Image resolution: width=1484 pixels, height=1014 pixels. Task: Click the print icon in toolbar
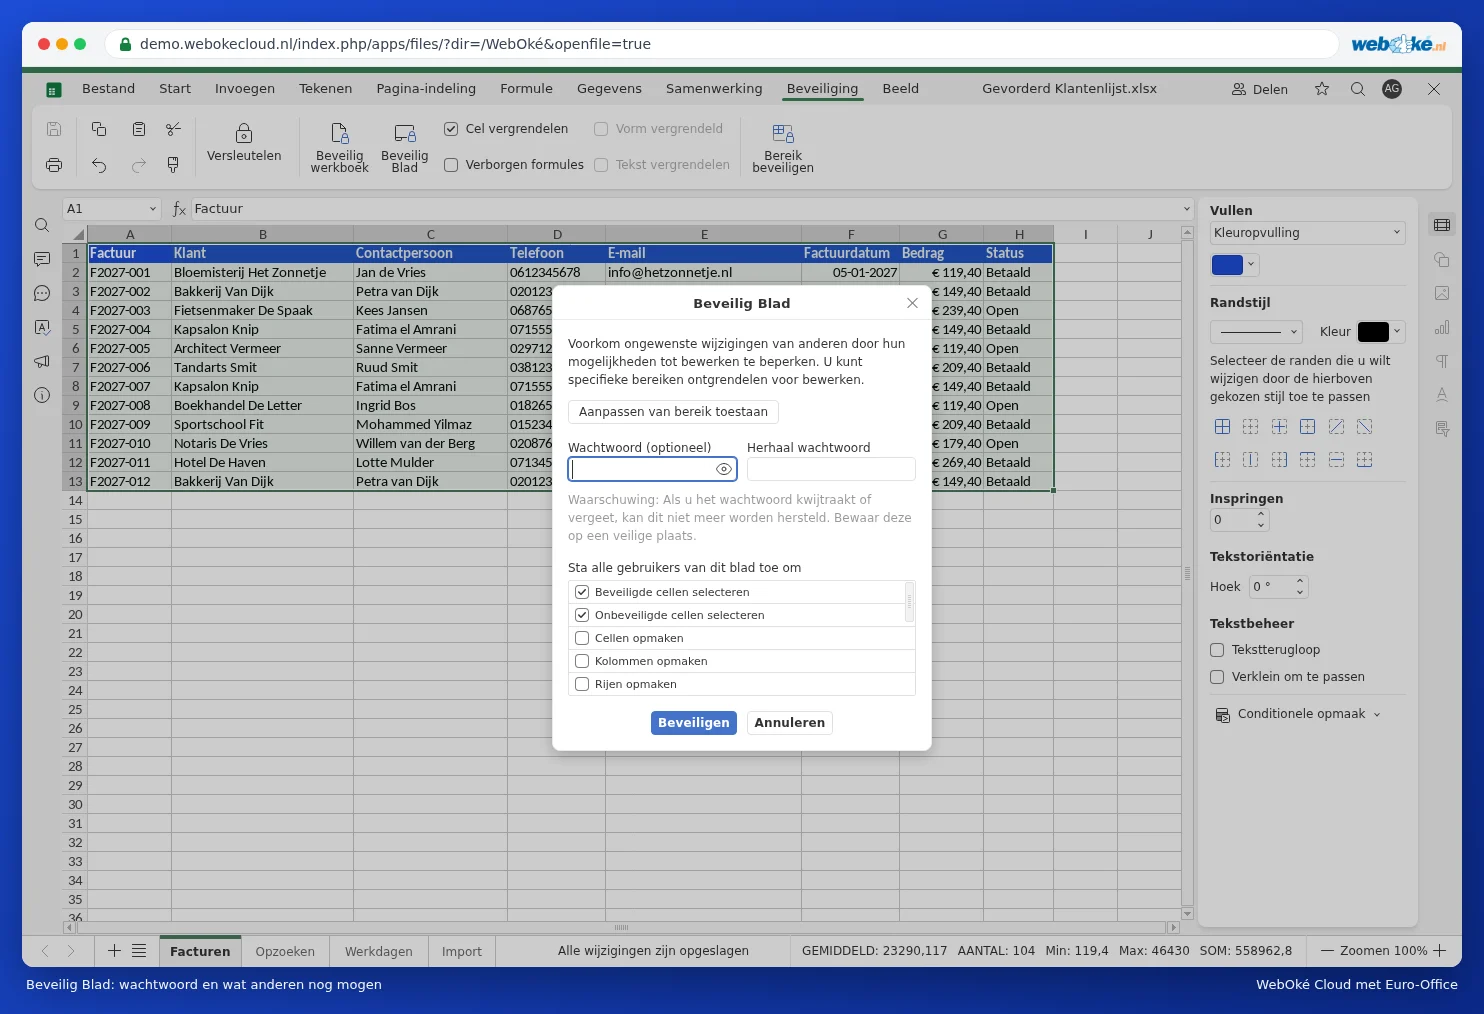54,165
